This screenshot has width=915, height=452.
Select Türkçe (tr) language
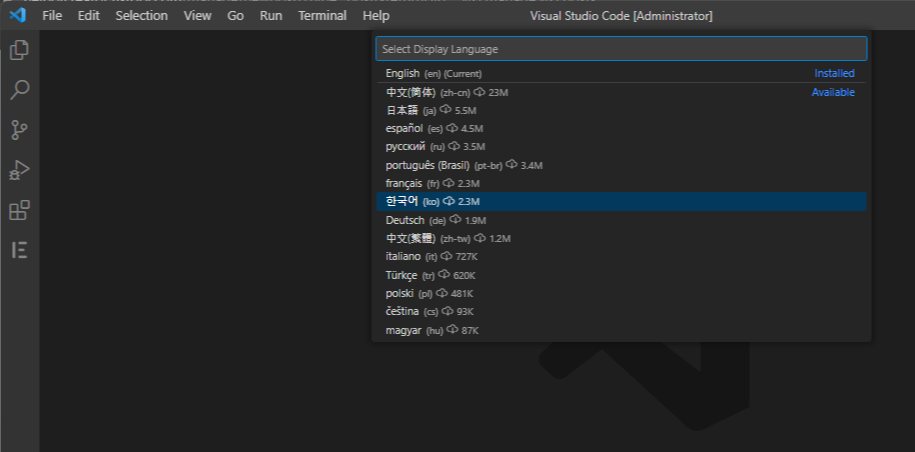tap(621, 275)
